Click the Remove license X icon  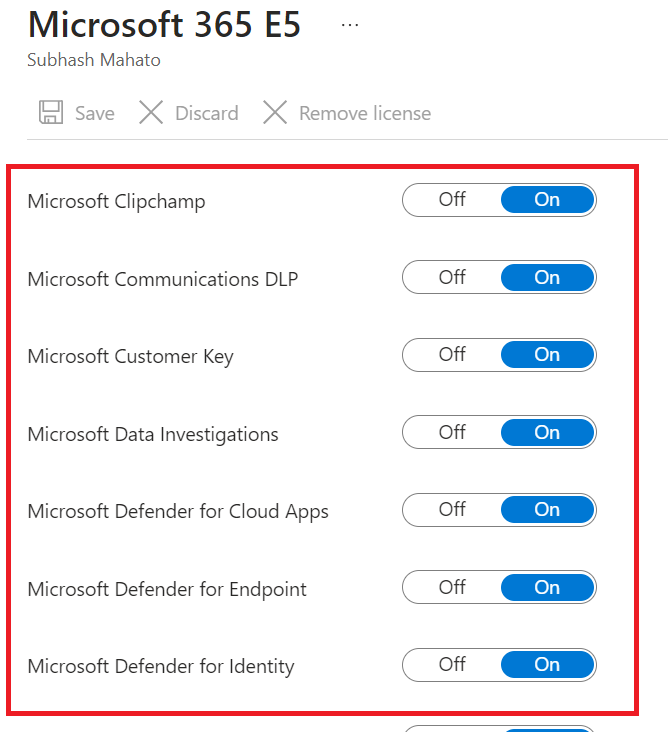point(275,112)
